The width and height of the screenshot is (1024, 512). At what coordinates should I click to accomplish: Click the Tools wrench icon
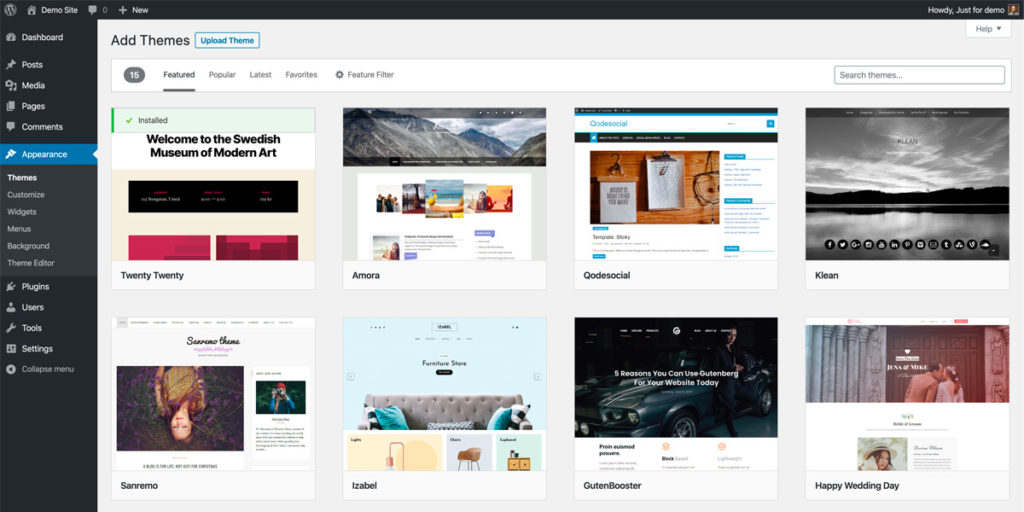(10, 328)
